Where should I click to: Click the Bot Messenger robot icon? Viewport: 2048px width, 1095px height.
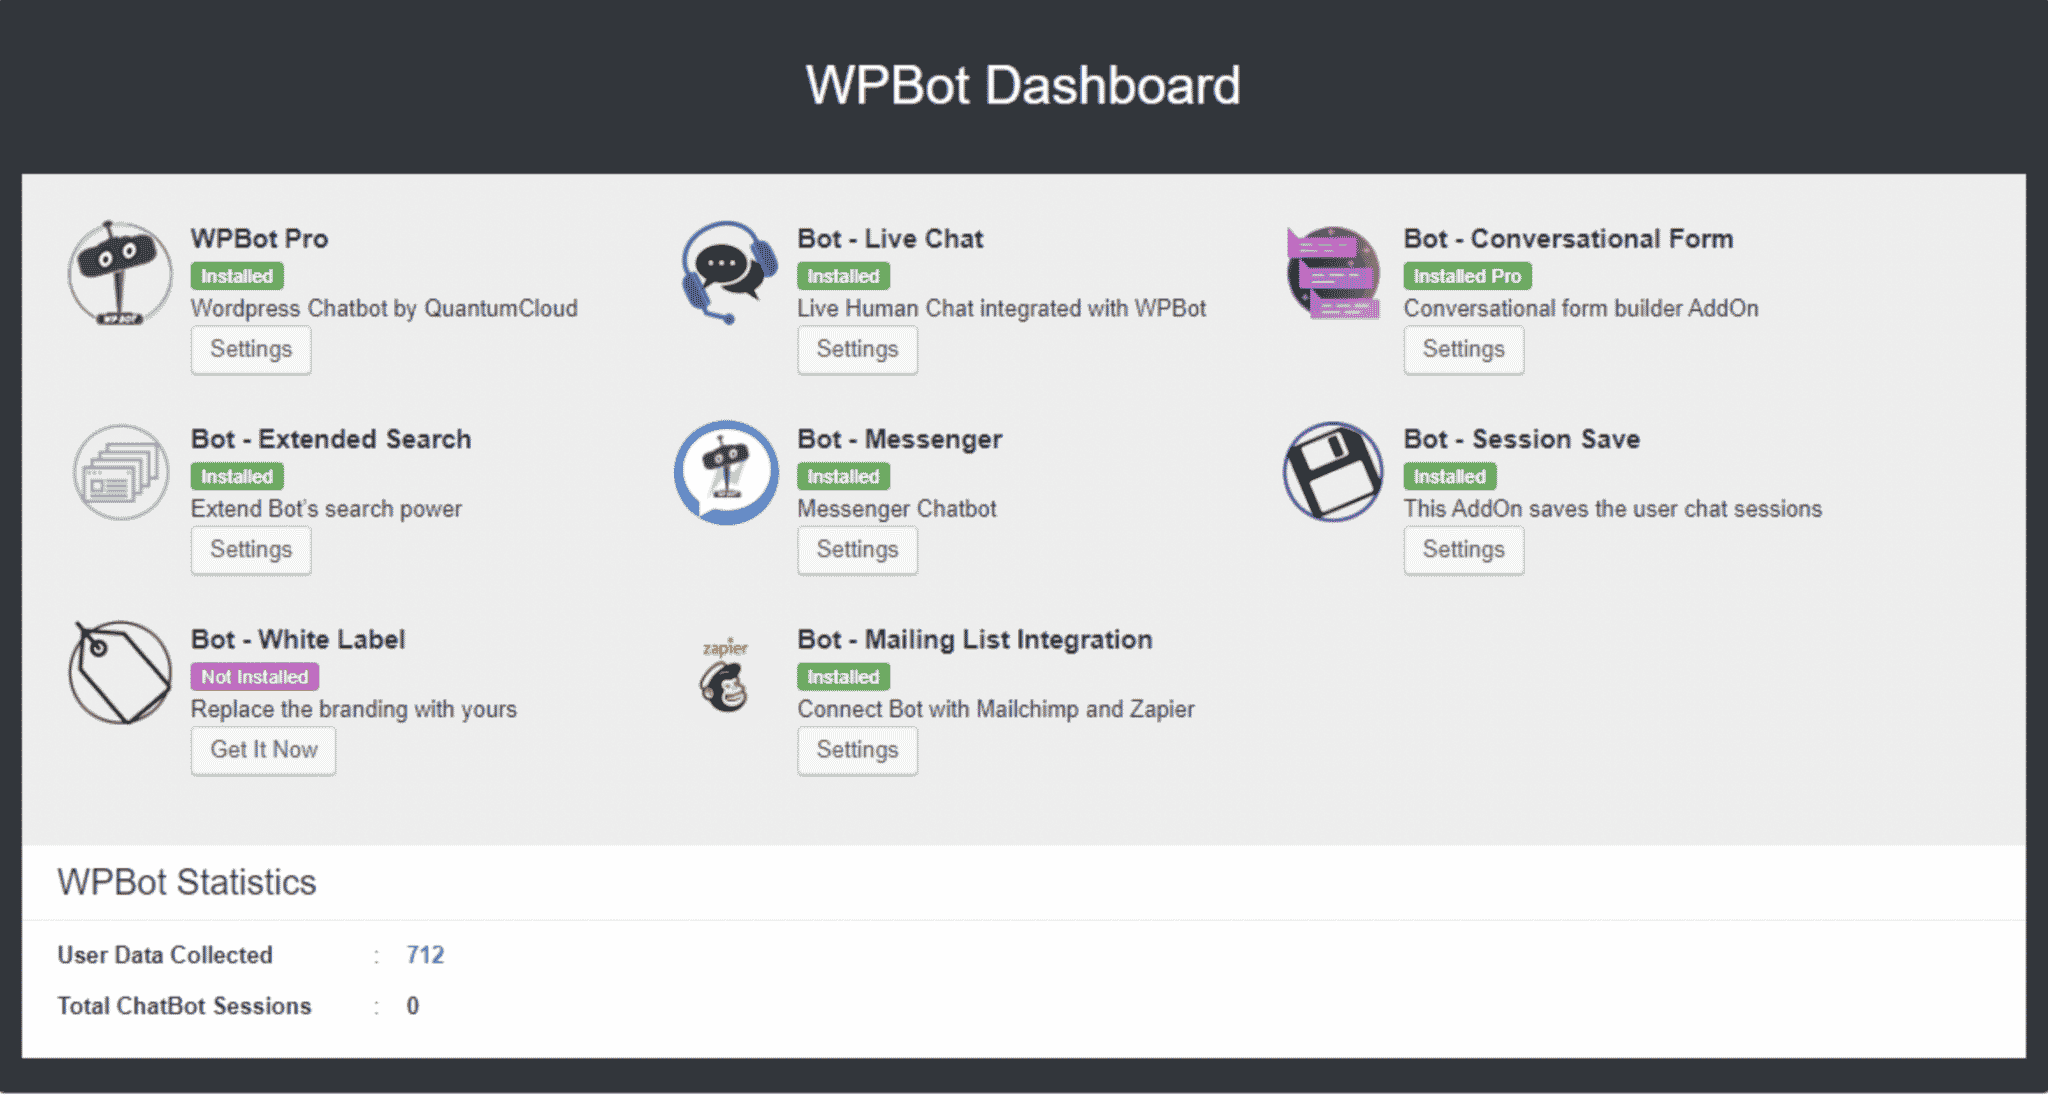point(726,472)
